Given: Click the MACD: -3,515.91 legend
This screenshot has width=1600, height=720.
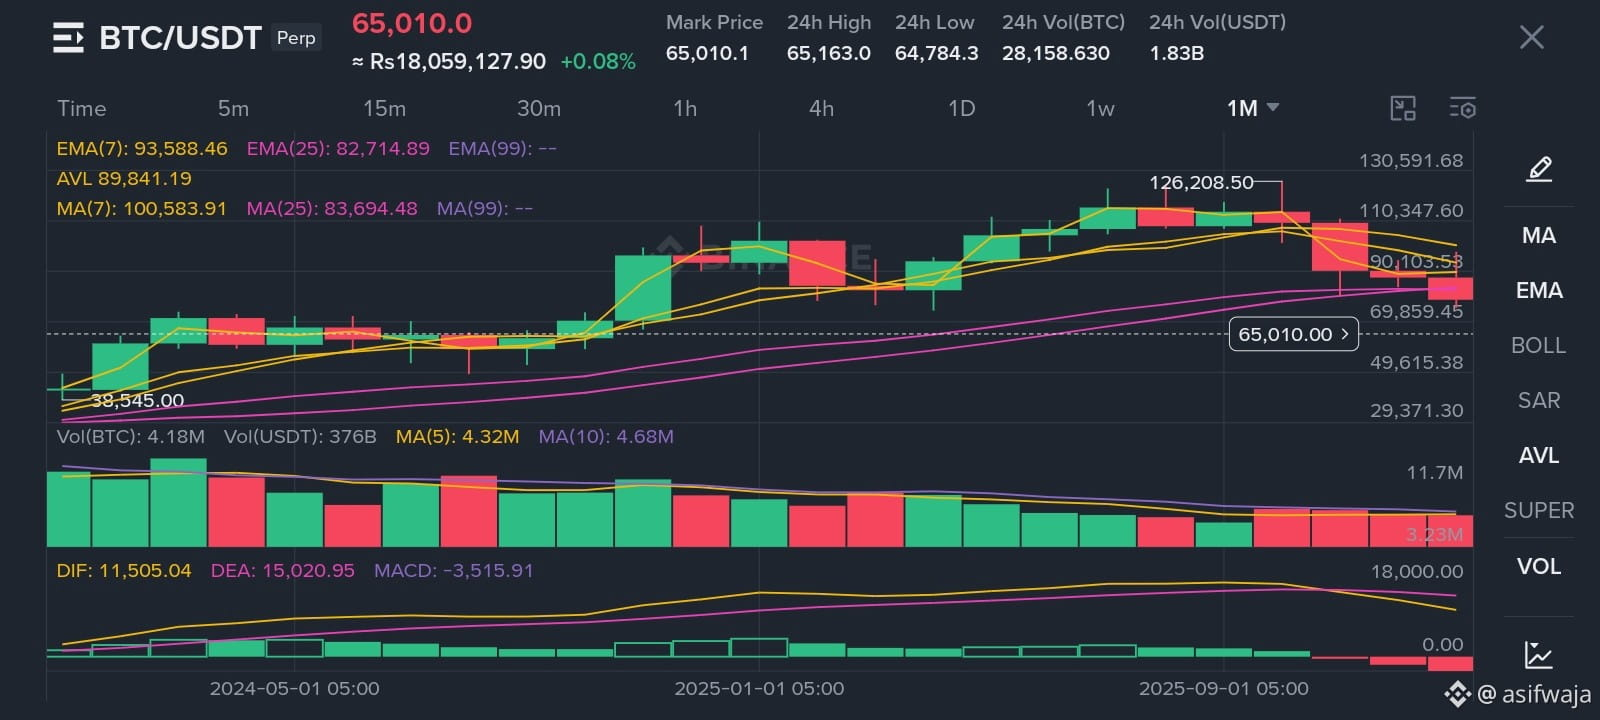Looking at the screenshot, I should click(453, 571).
